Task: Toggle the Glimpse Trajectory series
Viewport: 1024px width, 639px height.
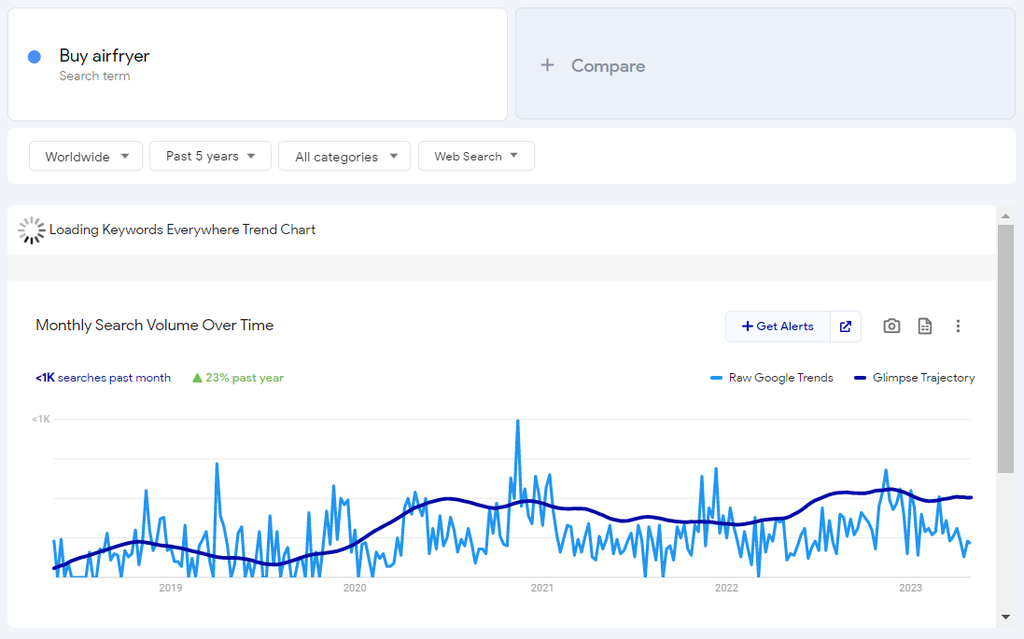Action: pyautogui.click(x=914, y=377)
